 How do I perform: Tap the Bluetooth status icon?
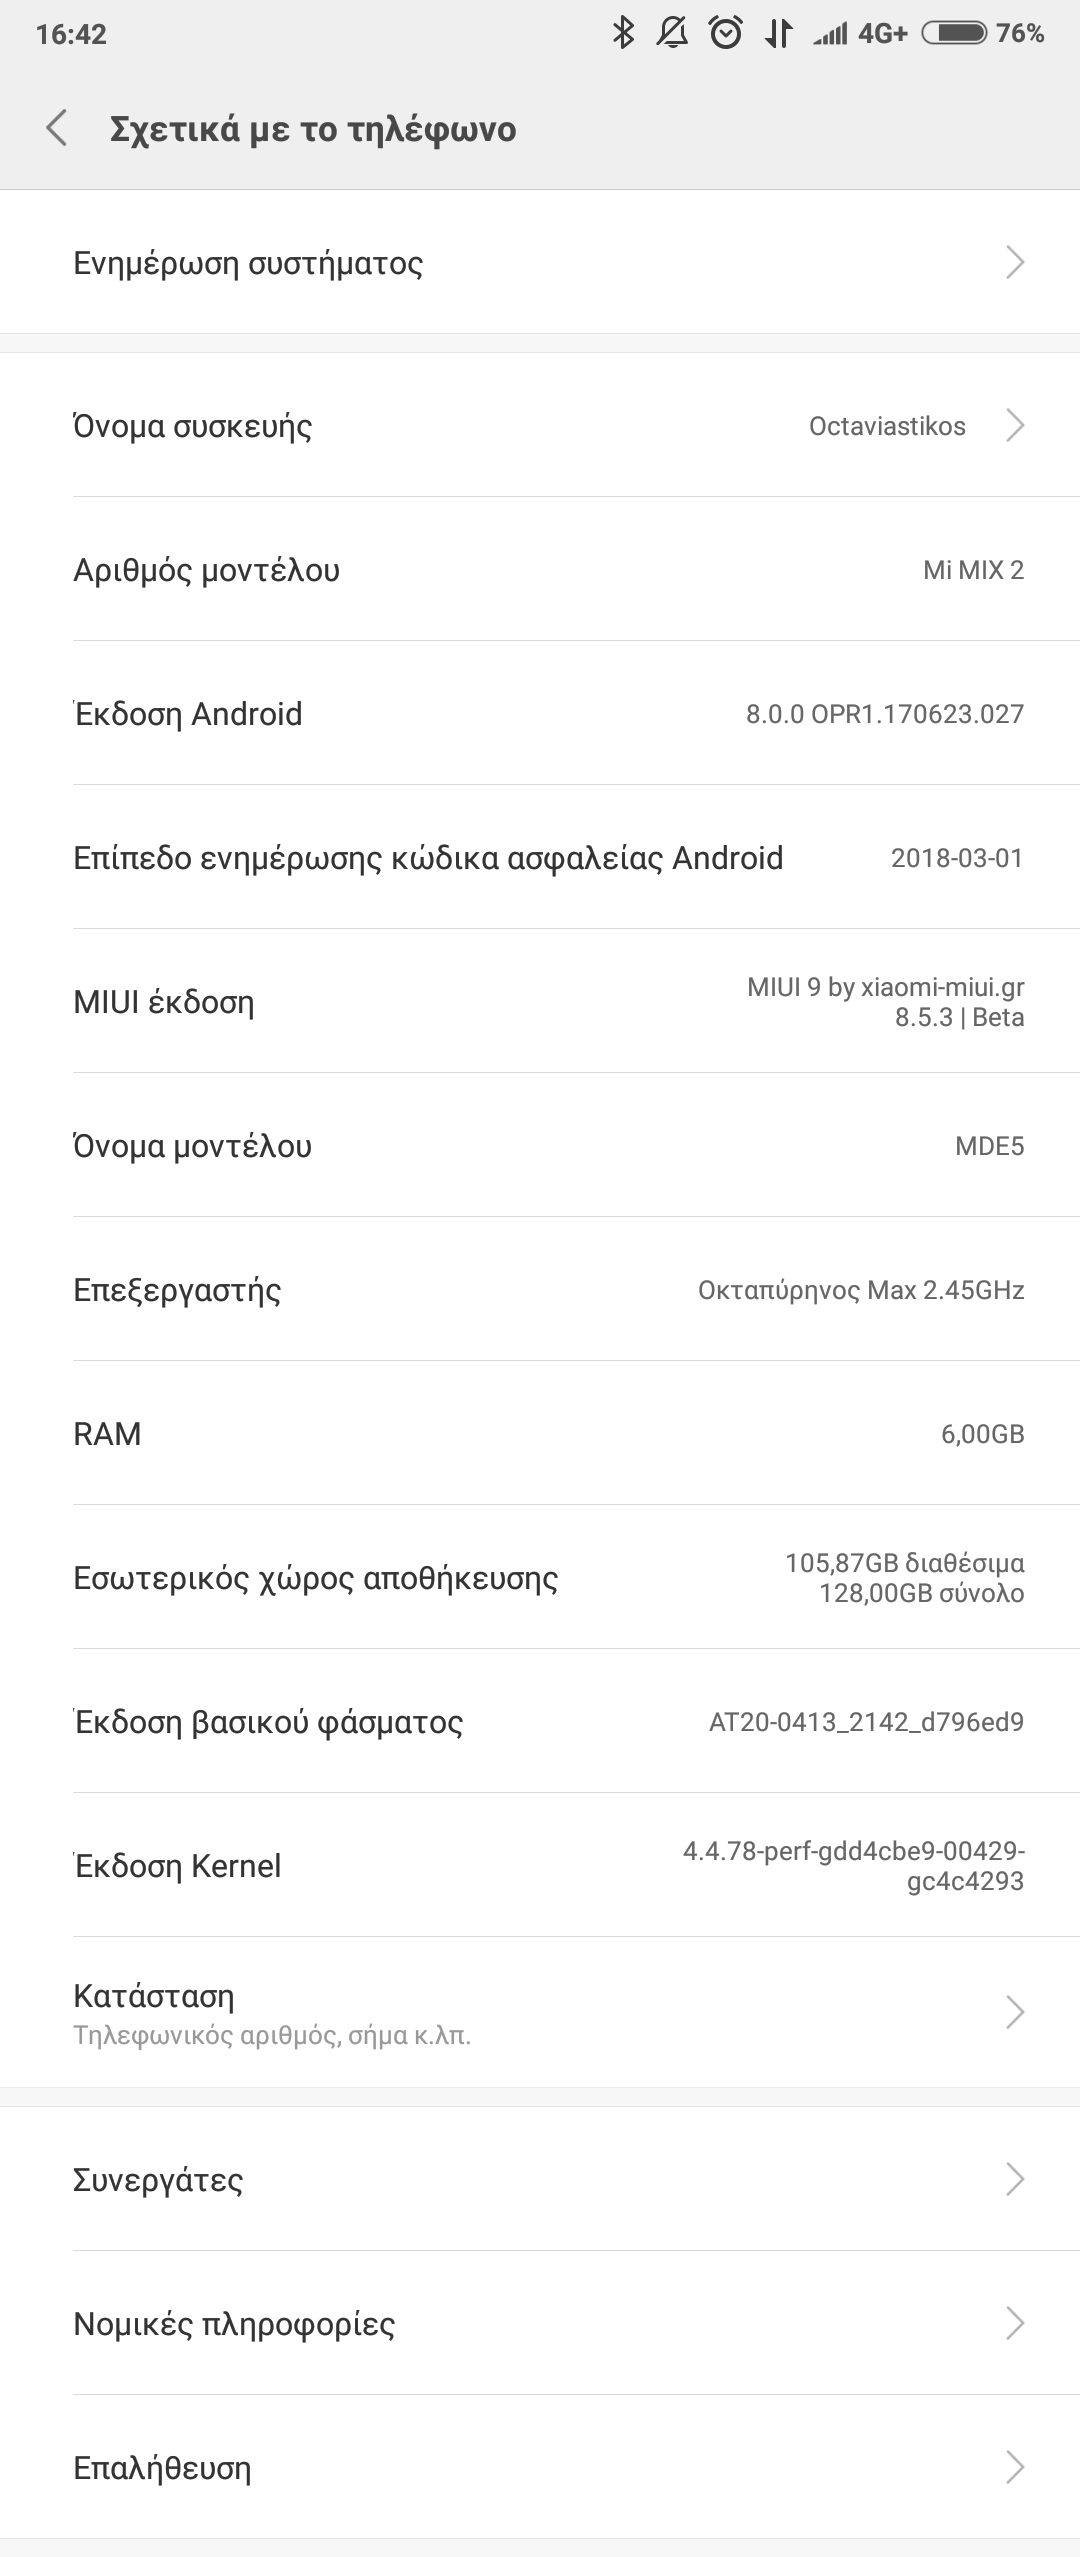tap(623, 33)
